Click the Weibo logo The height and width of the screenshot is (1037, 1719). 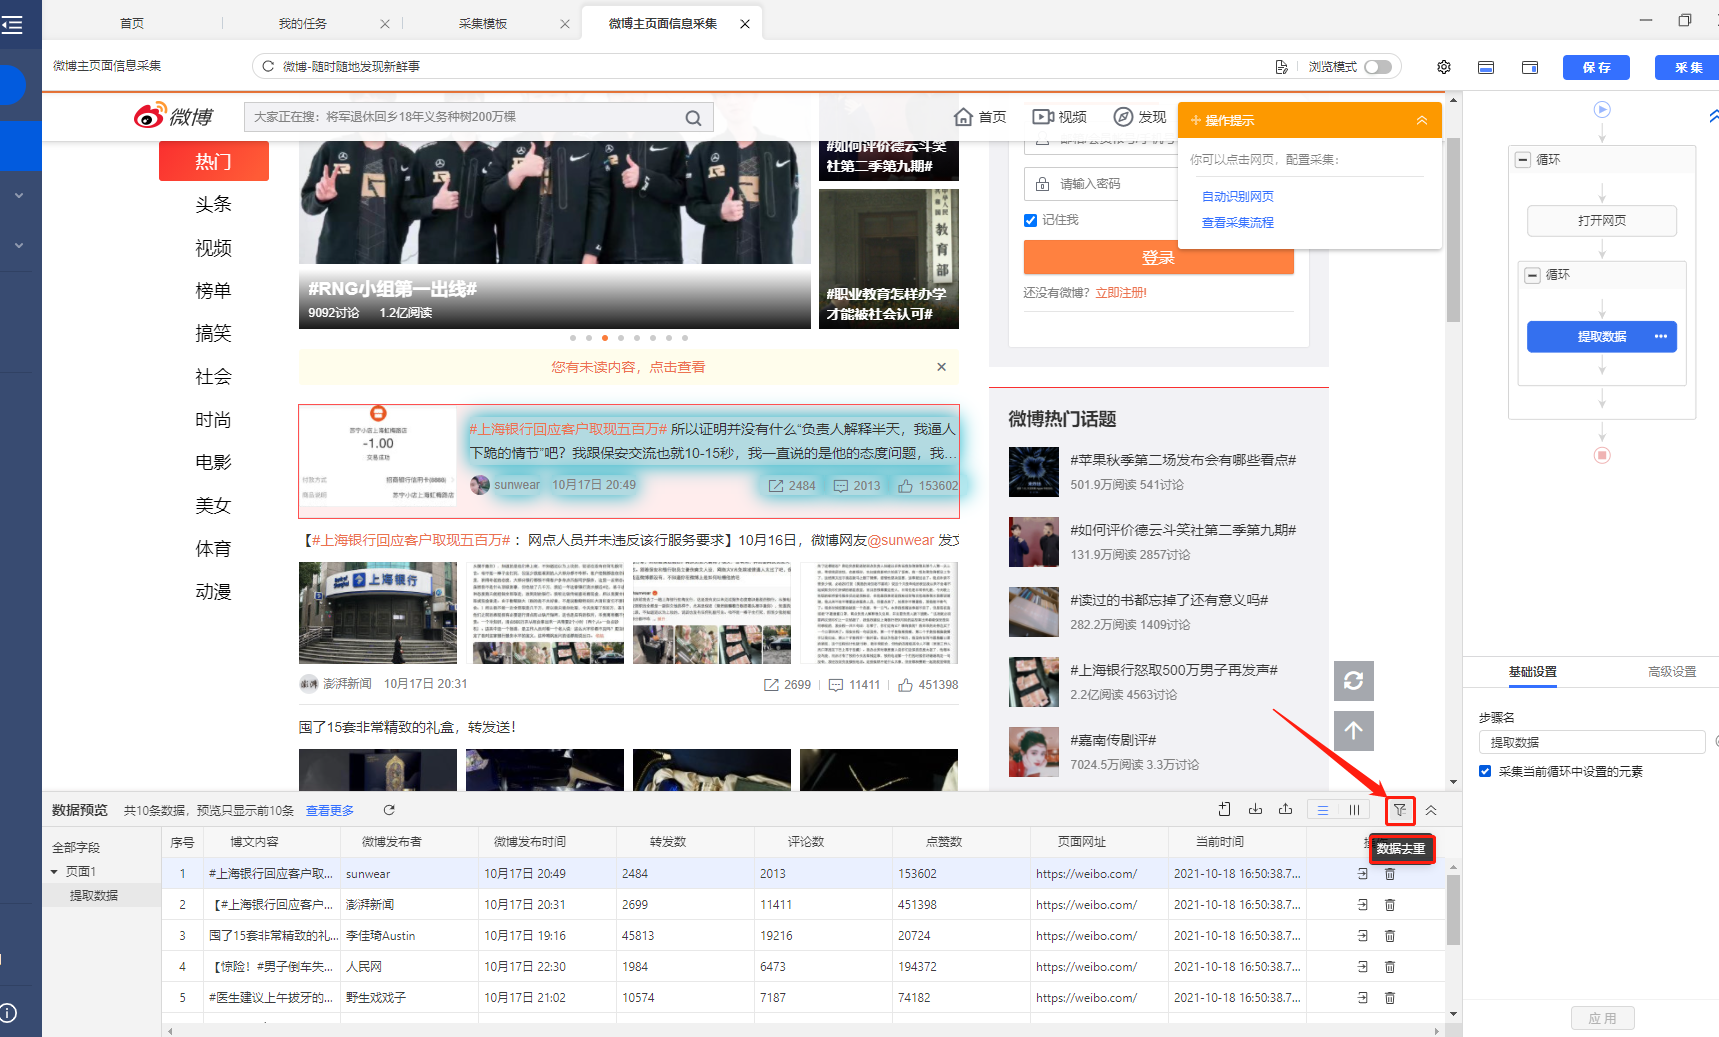point(174,116)
